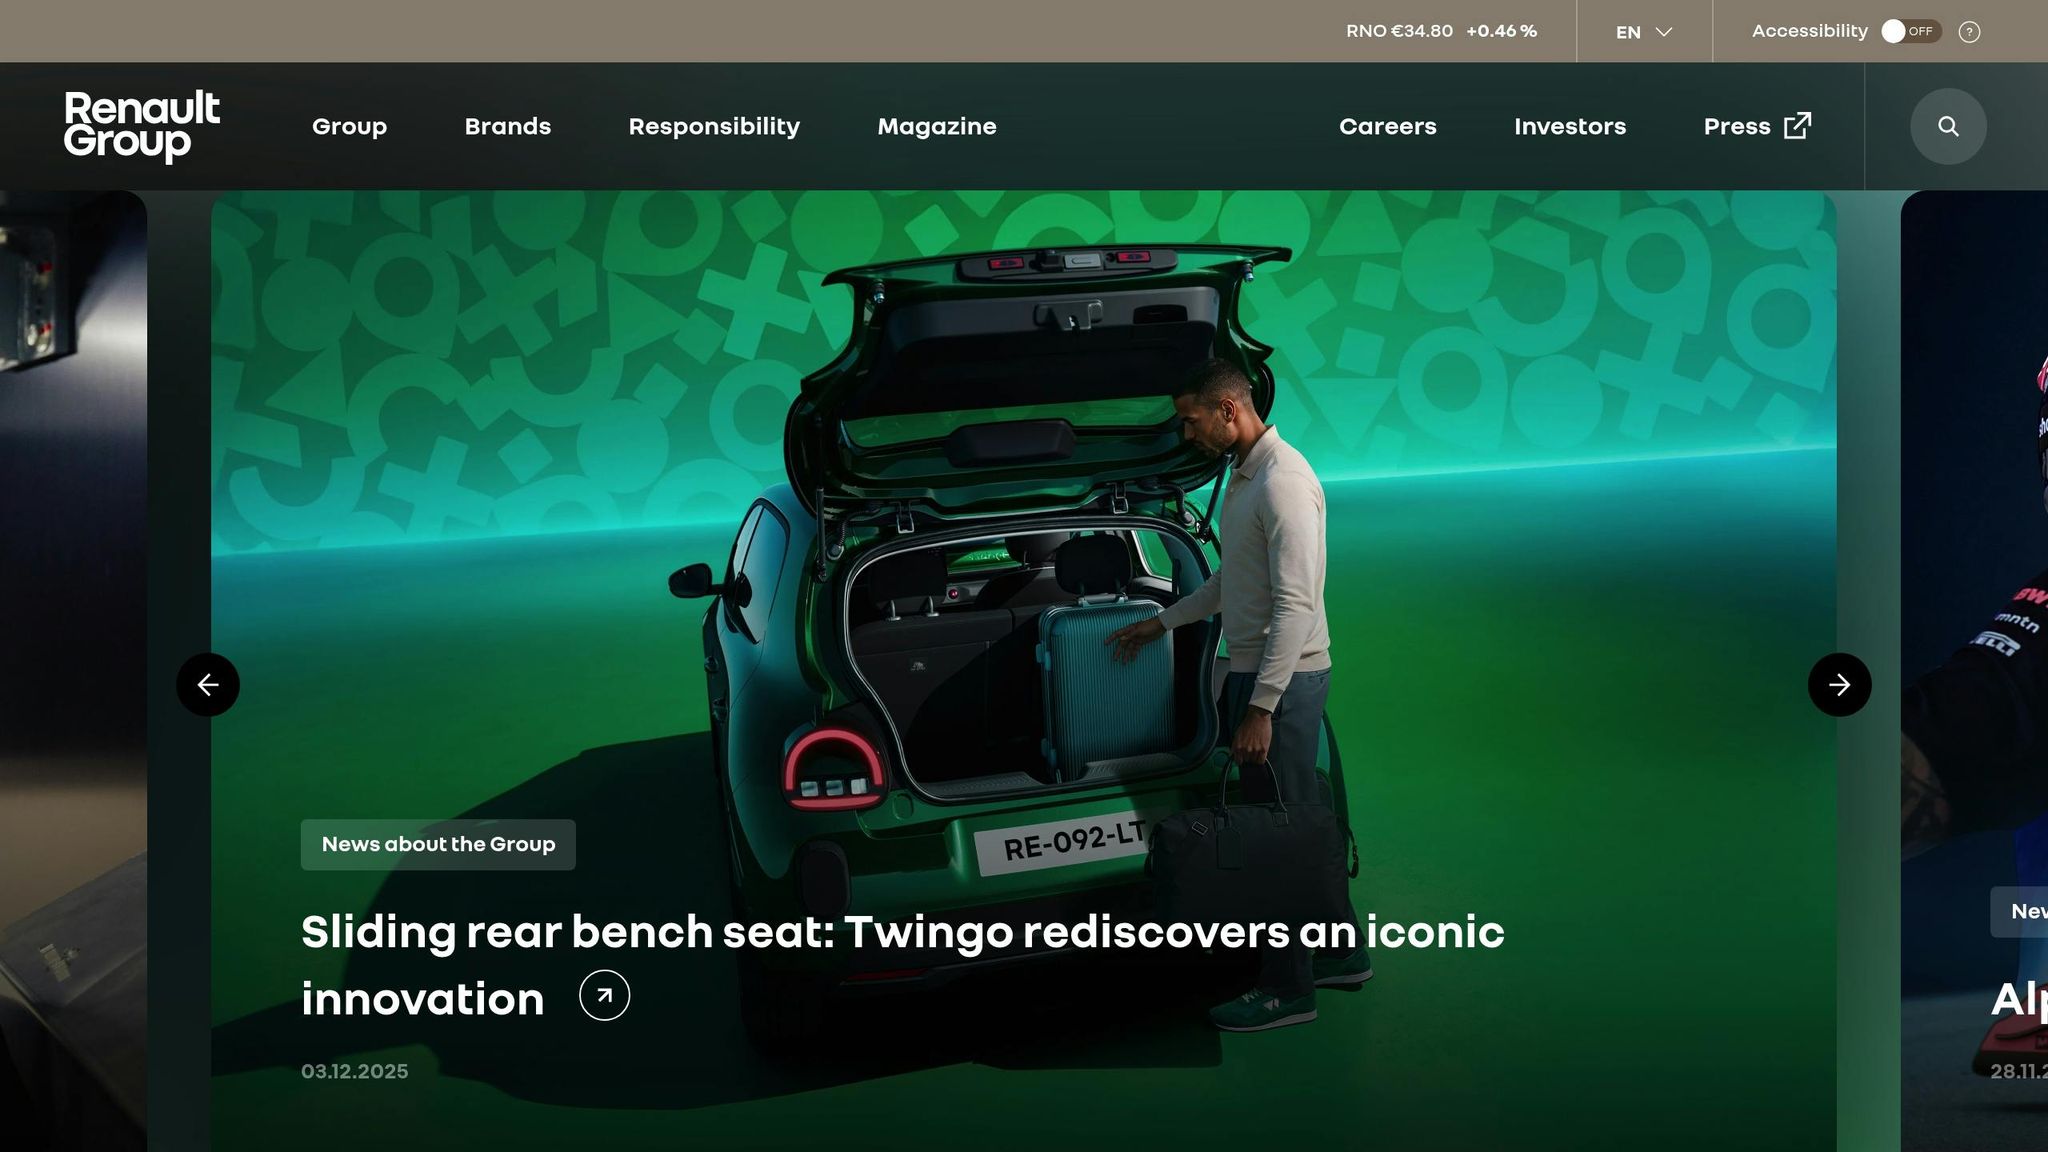Open article via circled arrow icon
Image resolution: width=2048 pixels, height=1152 pixels.
click(x=604, y=995)
